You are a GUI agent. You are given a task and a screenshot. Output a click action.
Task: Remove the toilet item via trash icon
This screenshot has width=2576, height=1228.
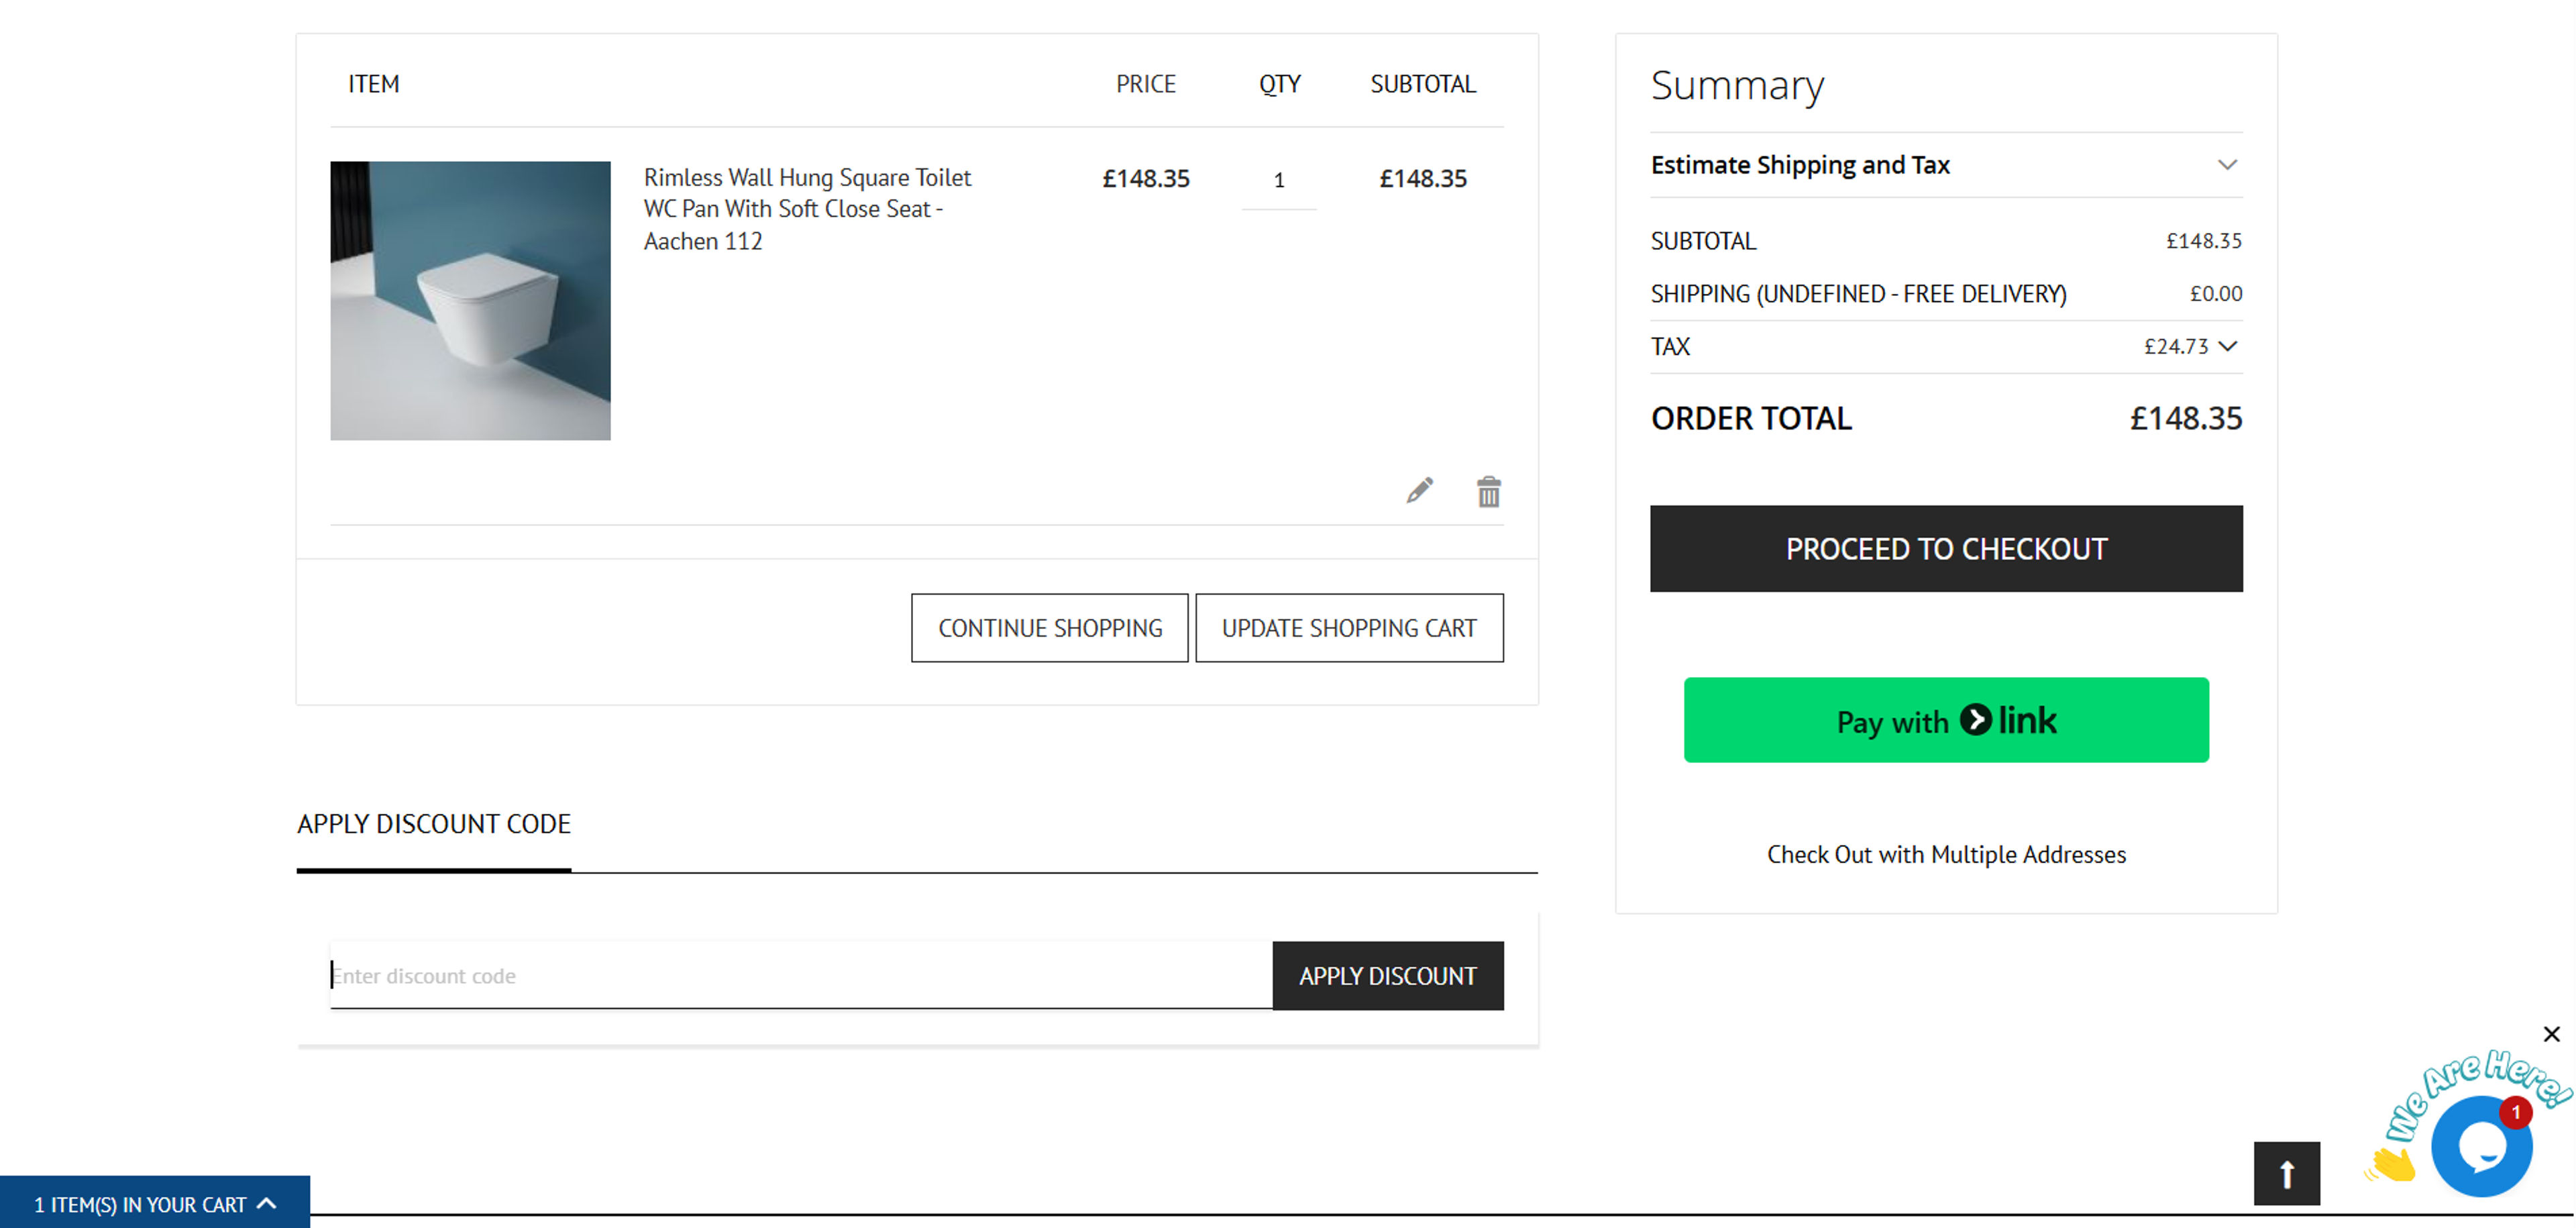click(1488, 492)
